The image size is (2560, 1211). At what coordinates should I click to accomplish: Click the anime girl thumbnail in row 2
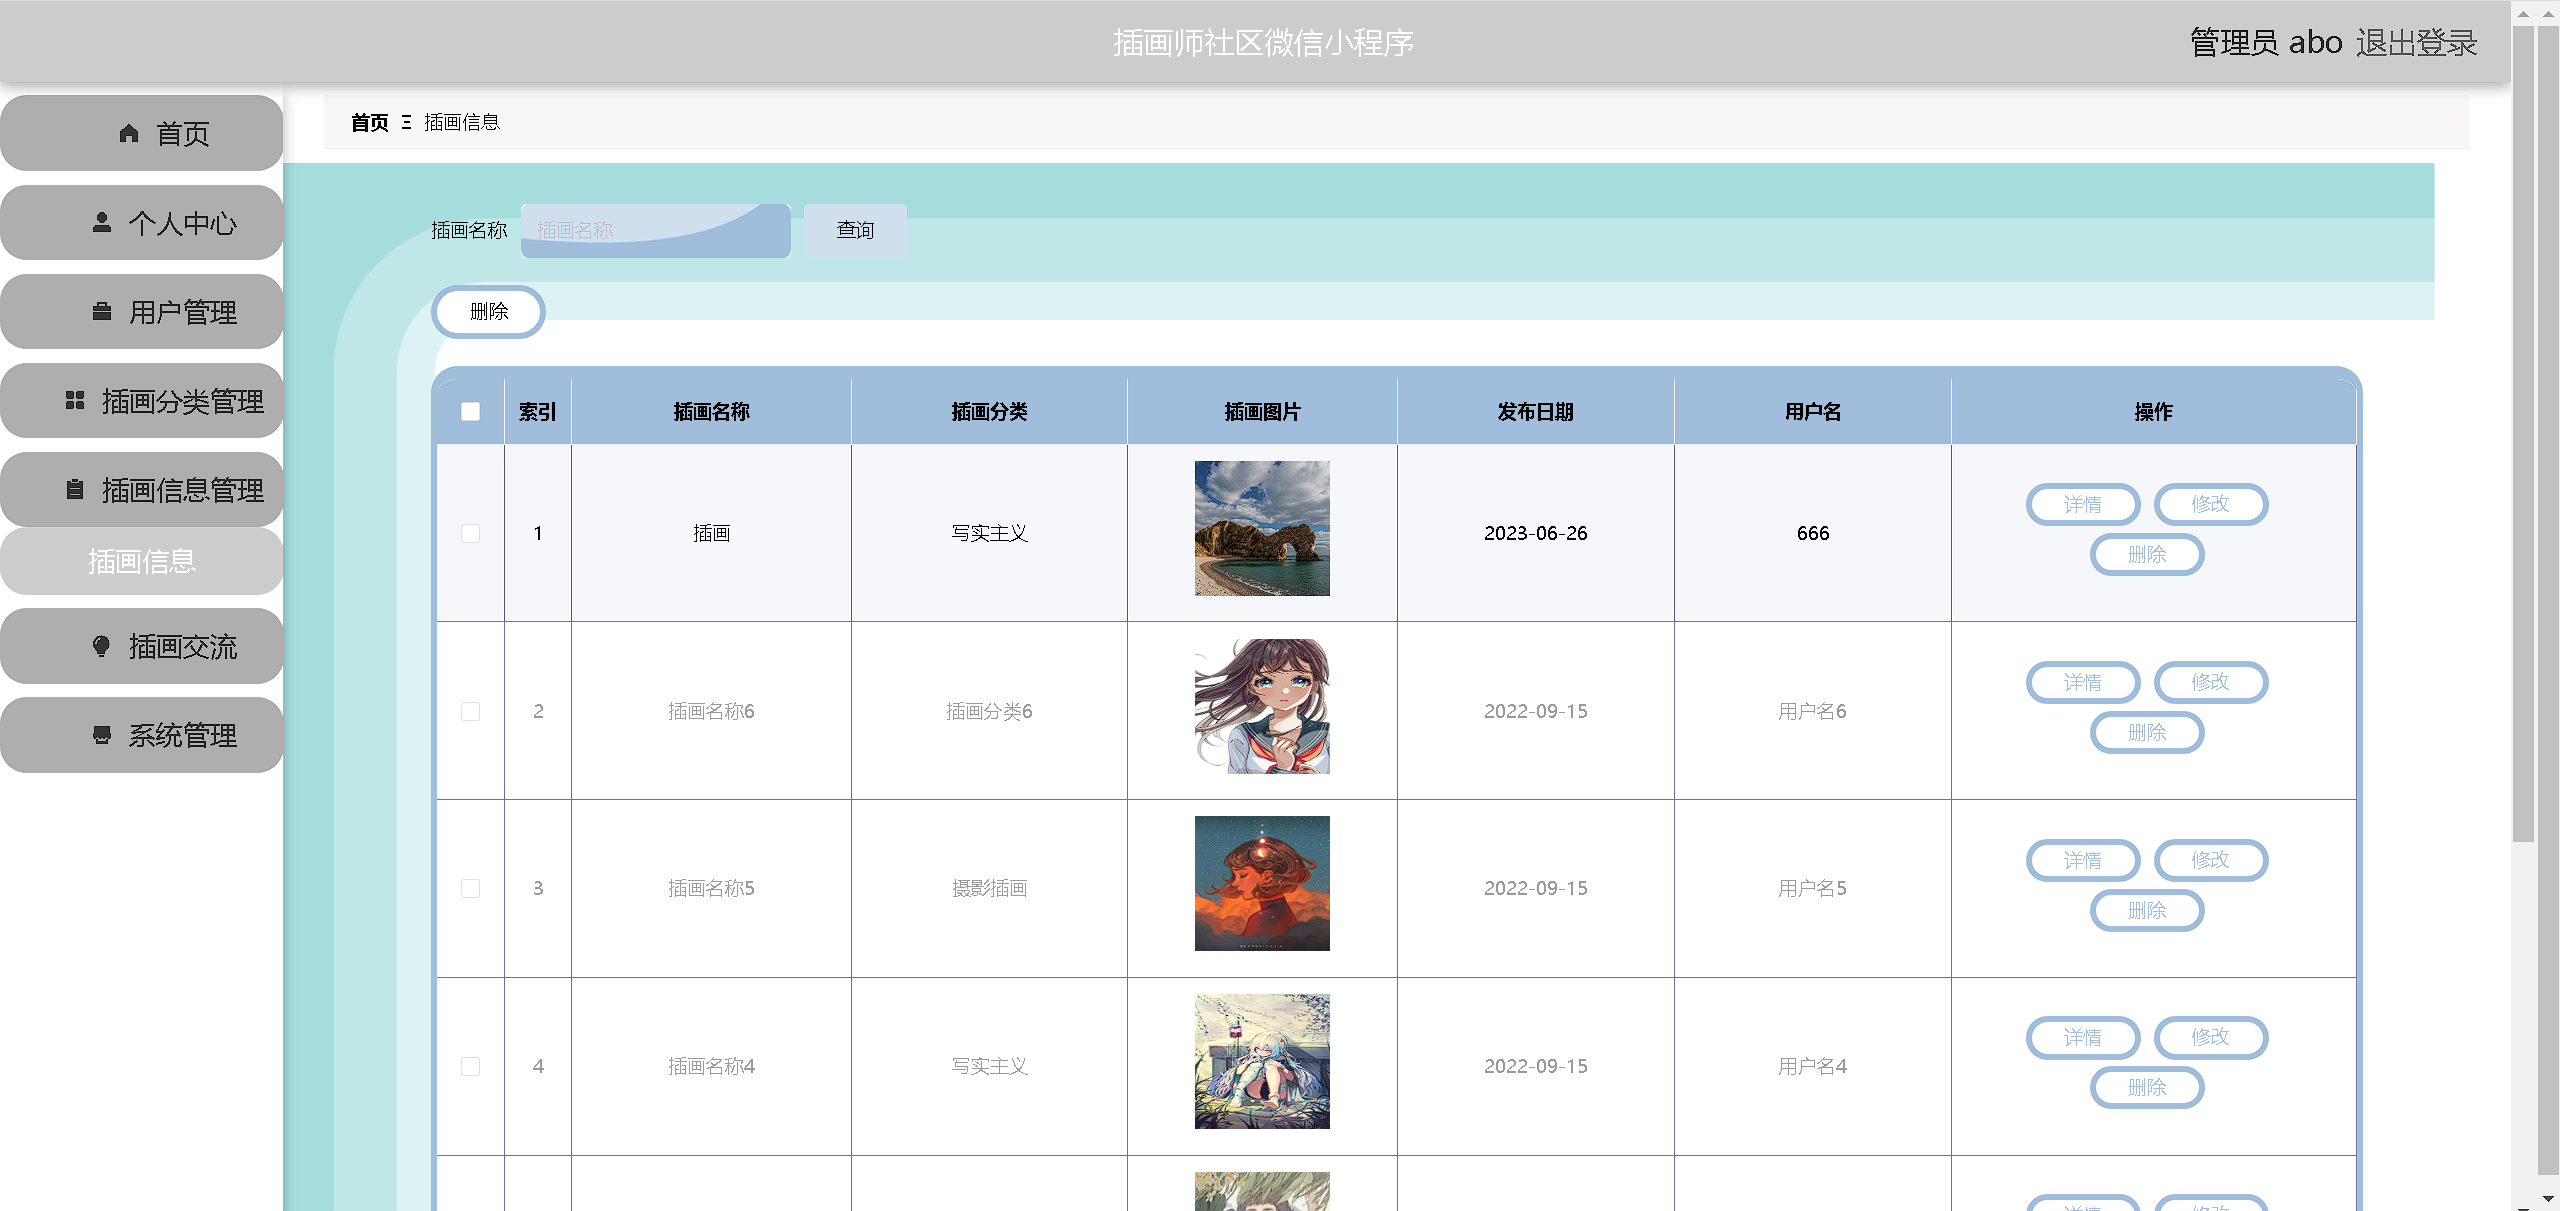[x=1262, y=706]
